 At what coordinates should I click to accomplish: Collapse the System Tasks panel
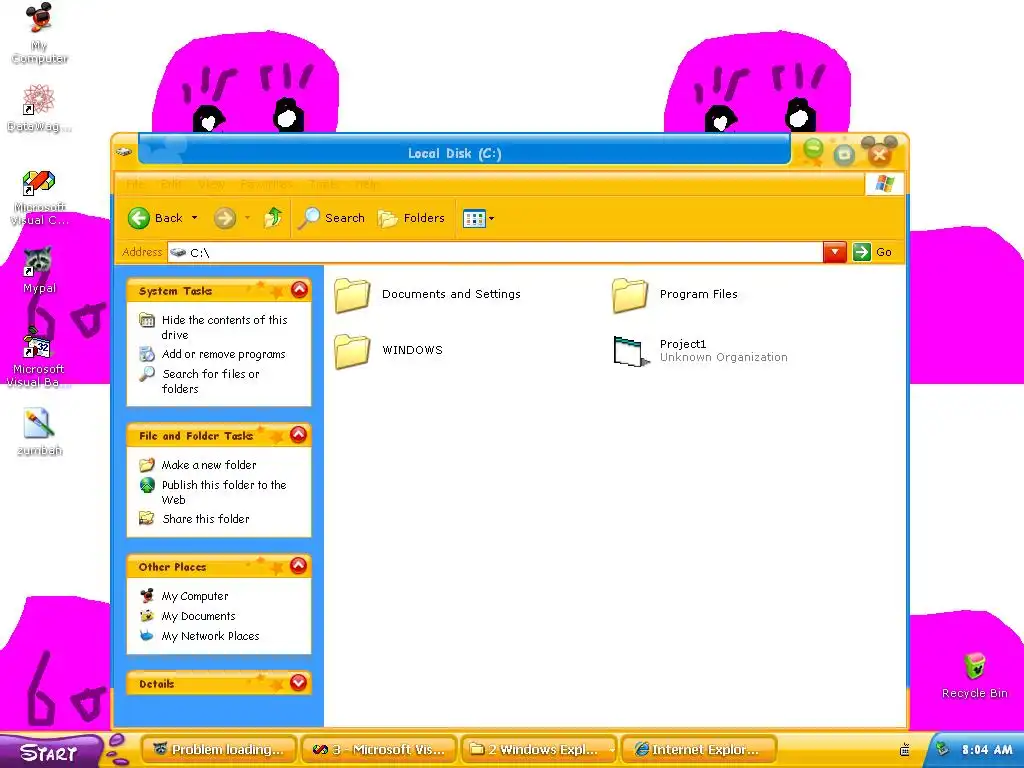[x=299, y=289]
